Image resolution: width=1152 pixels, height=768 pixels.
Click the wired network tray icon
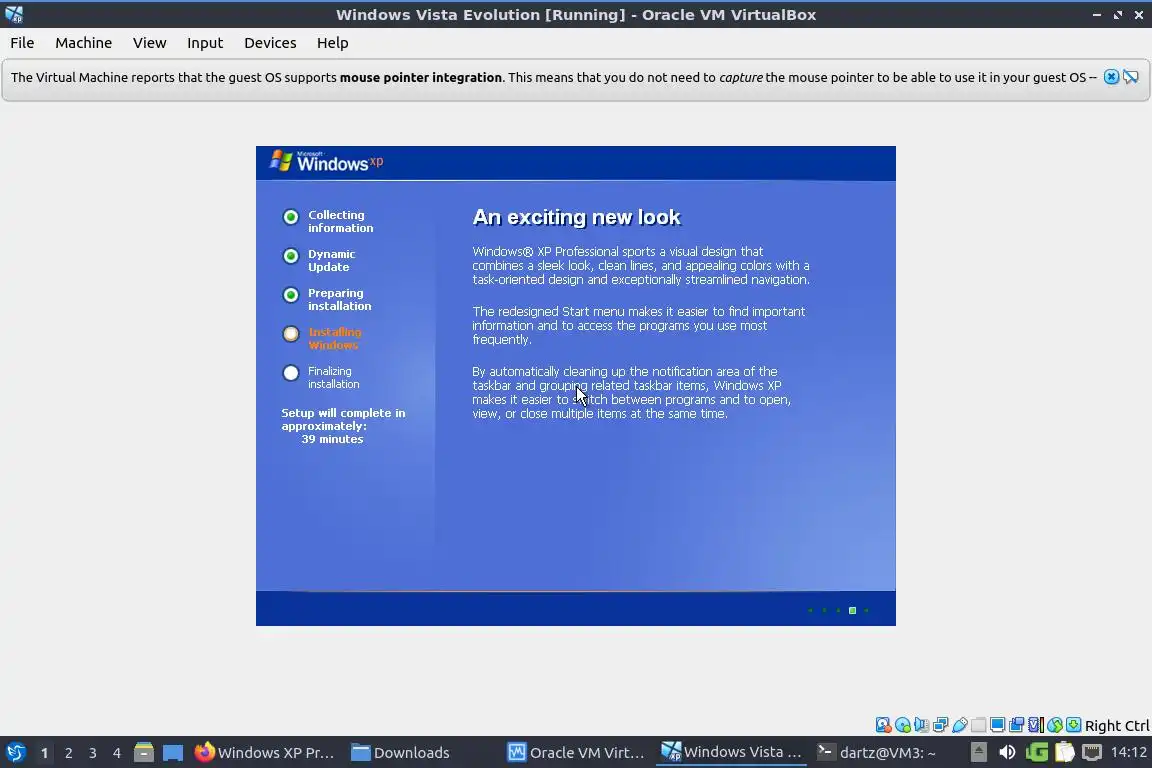1092,753
